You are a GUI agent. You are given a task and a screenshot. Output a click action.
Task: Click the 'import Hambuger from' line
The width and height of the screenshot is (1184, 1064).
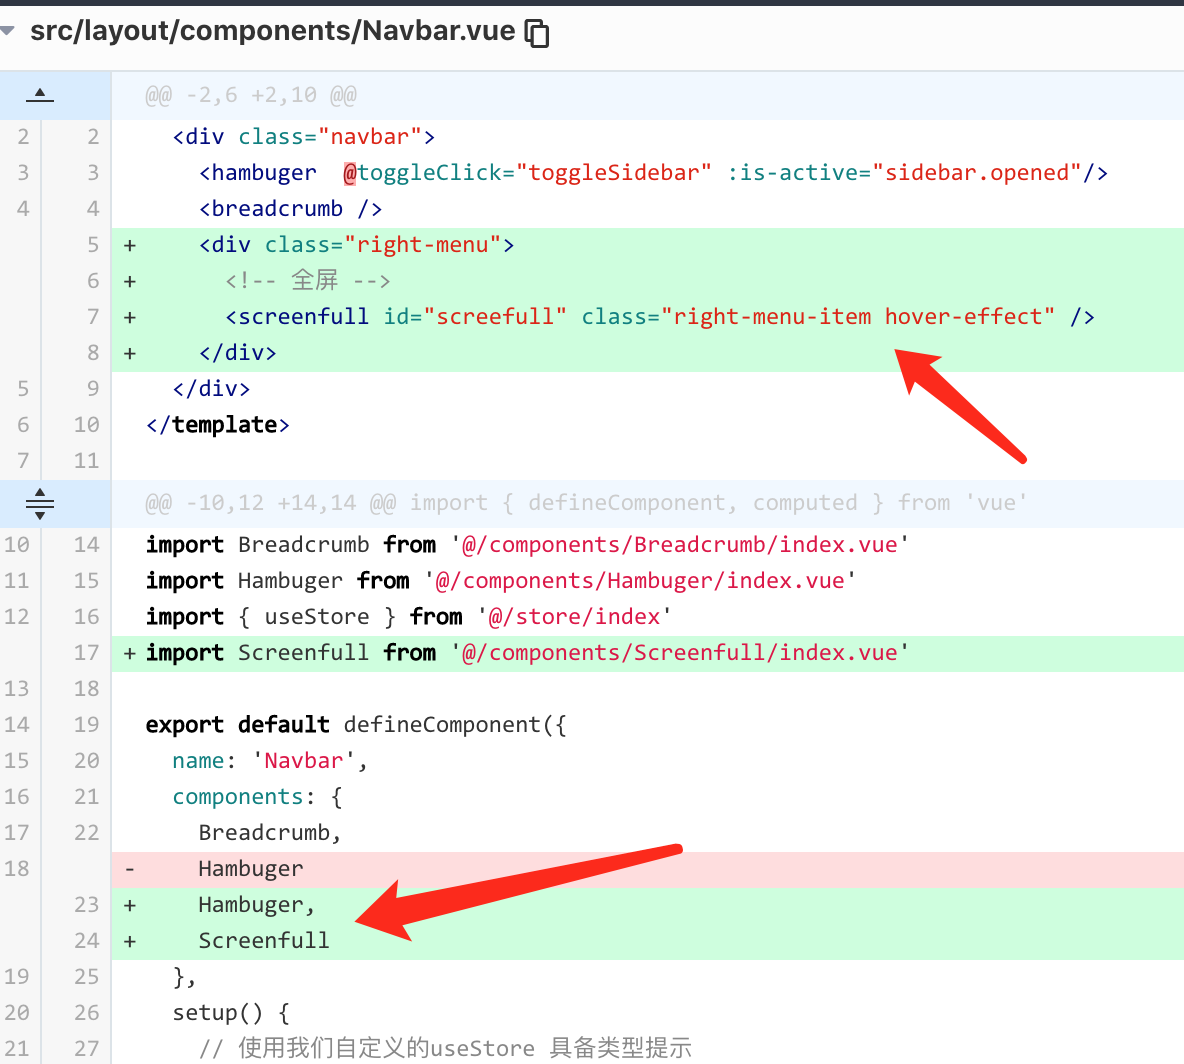point(501,581)
